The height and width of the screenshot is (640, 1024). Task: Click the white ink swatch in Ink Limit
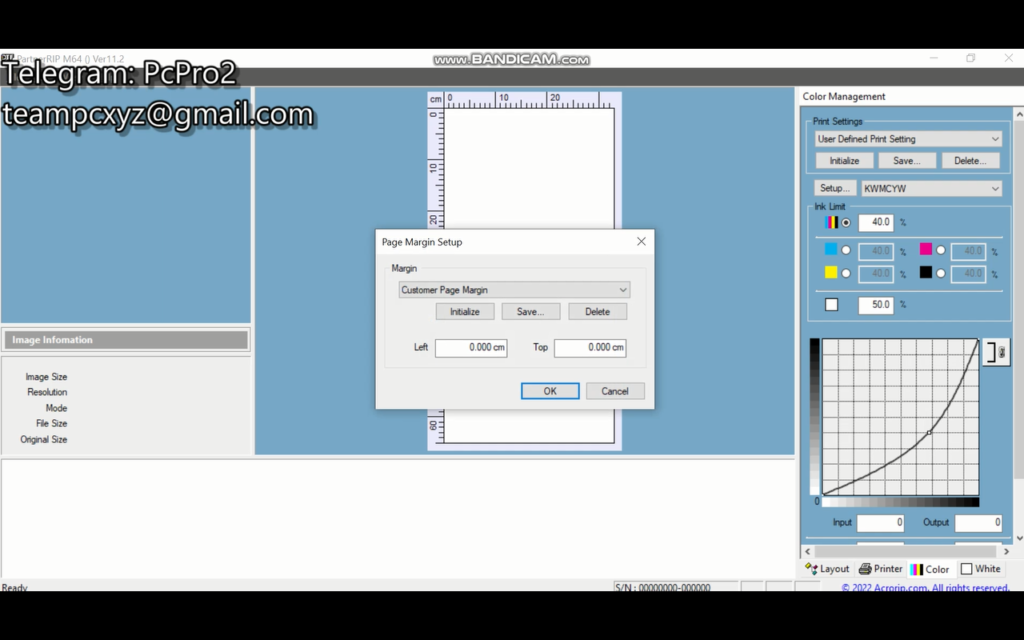[831, 304]
